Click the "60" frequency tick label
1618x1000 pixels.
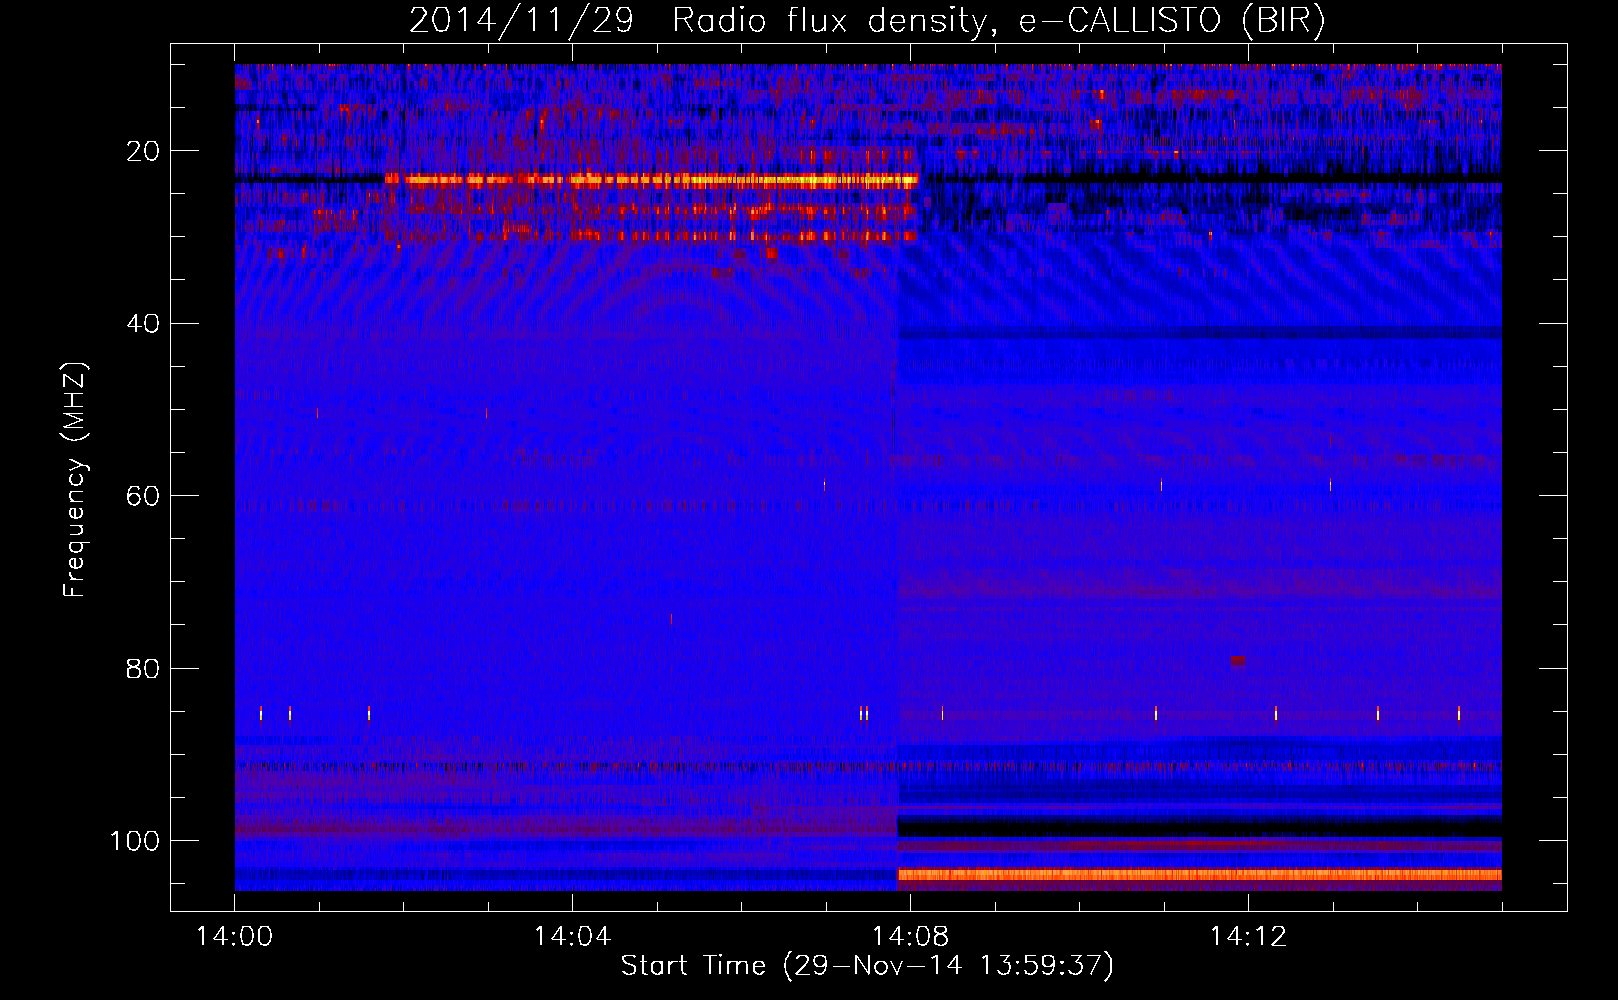click(143, 496)
